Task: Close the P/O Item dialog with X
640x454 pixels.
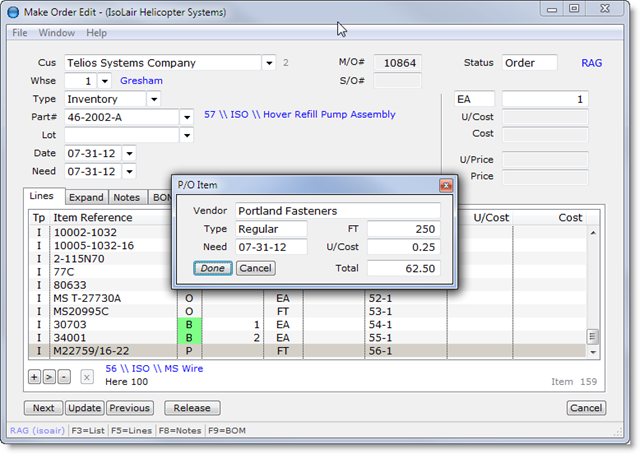Action: (x=446, y=185)
